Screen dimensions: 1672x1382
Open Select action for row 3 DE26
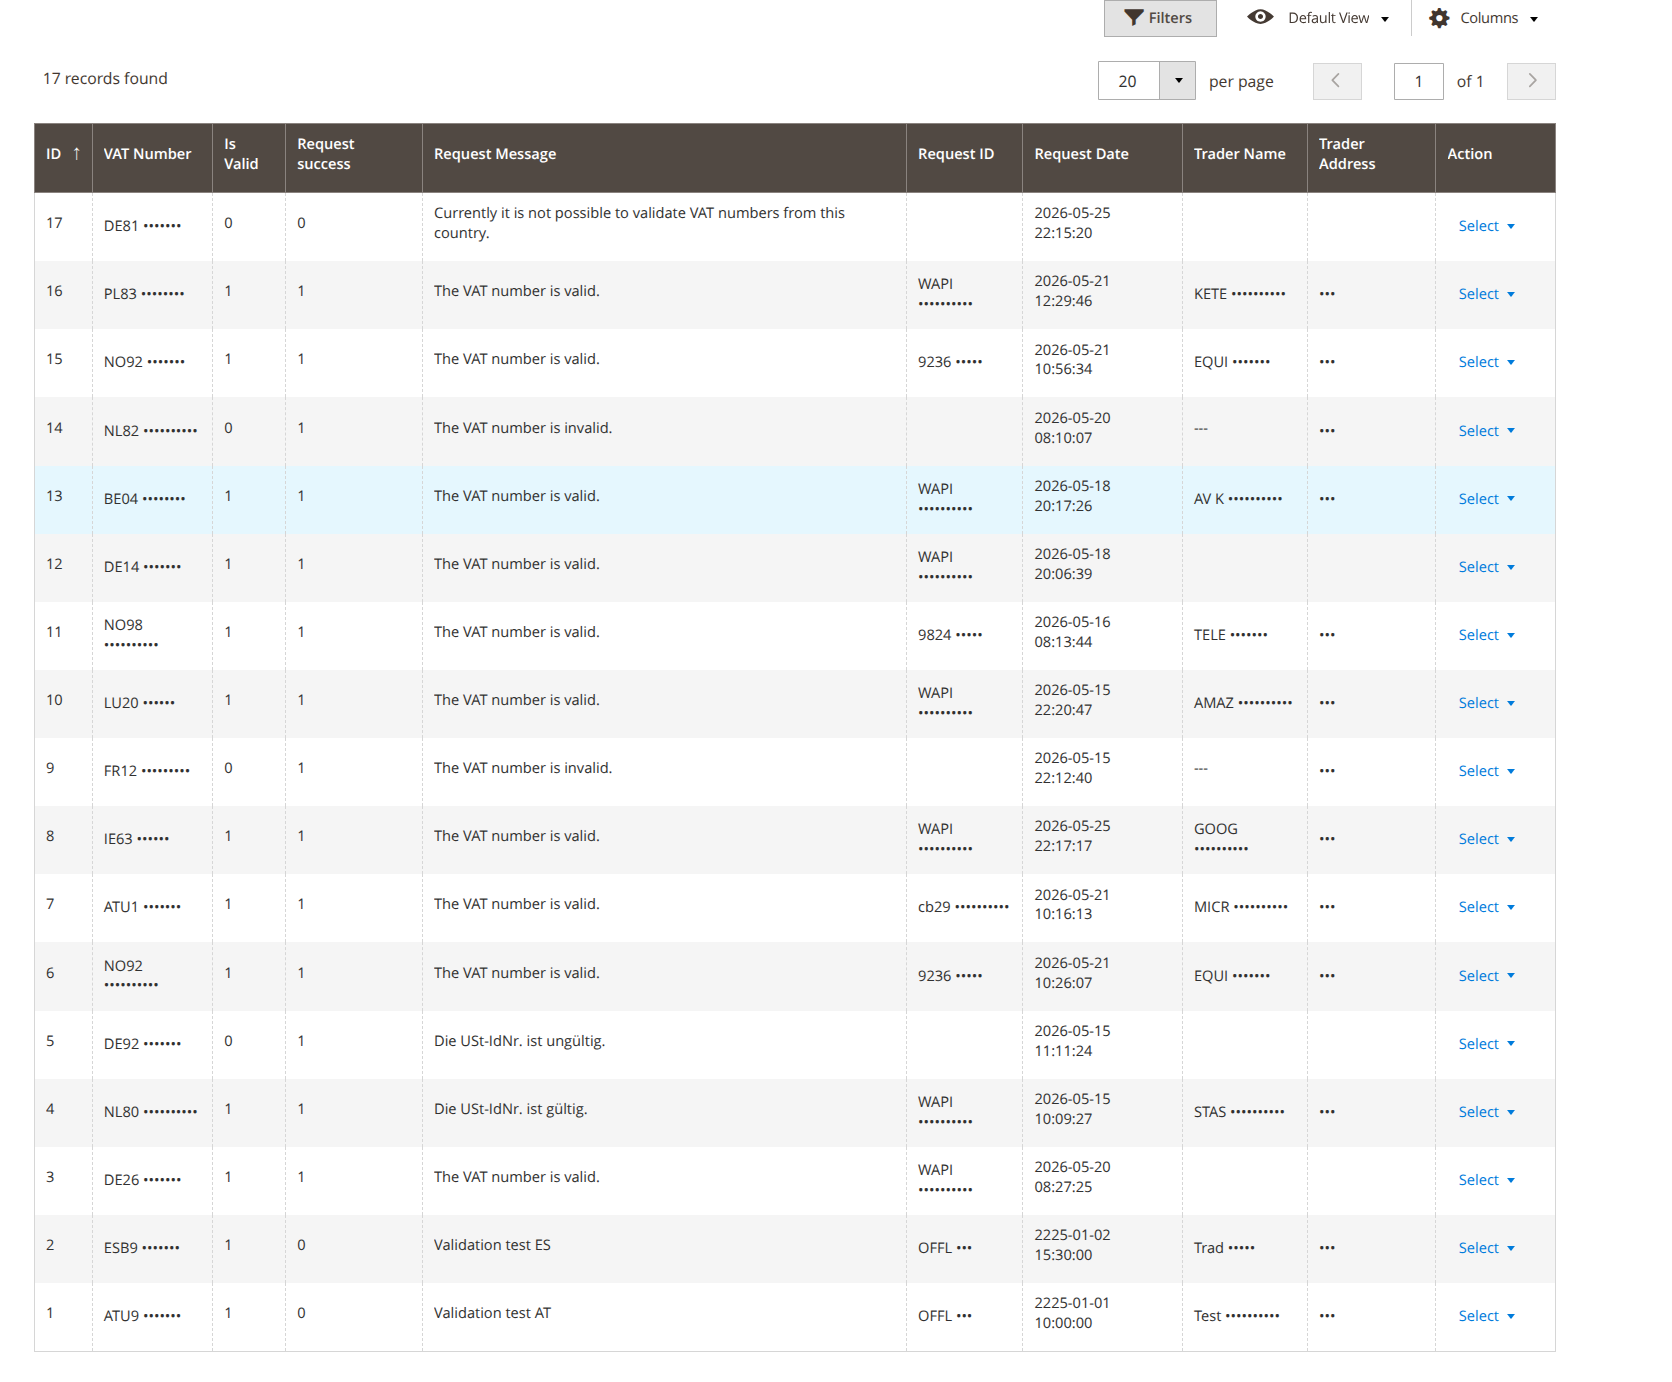(x=1486, y=1180)
